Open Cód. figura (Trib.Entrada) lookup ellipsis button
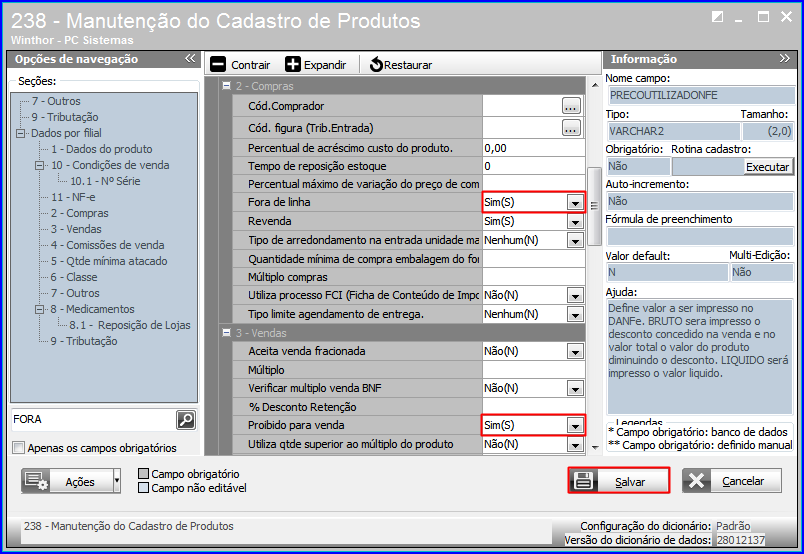This screenshot has height=554, width=804. click(571, 128)
